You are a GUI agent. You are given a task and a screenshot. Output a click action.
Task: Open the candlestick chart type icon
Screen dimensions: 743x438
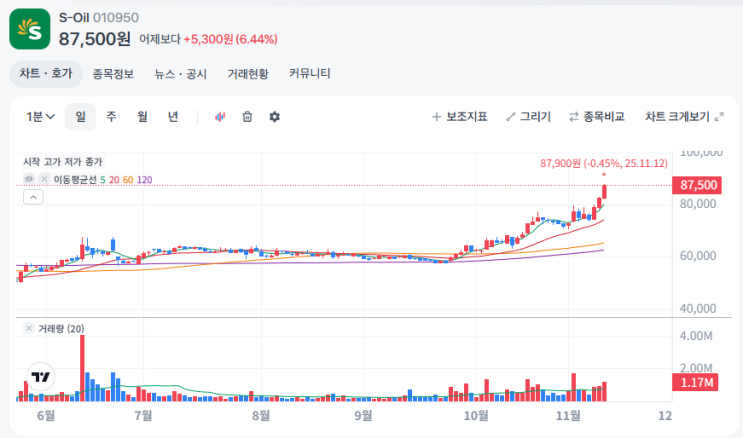pyautogui.click(x=220, y=117)
